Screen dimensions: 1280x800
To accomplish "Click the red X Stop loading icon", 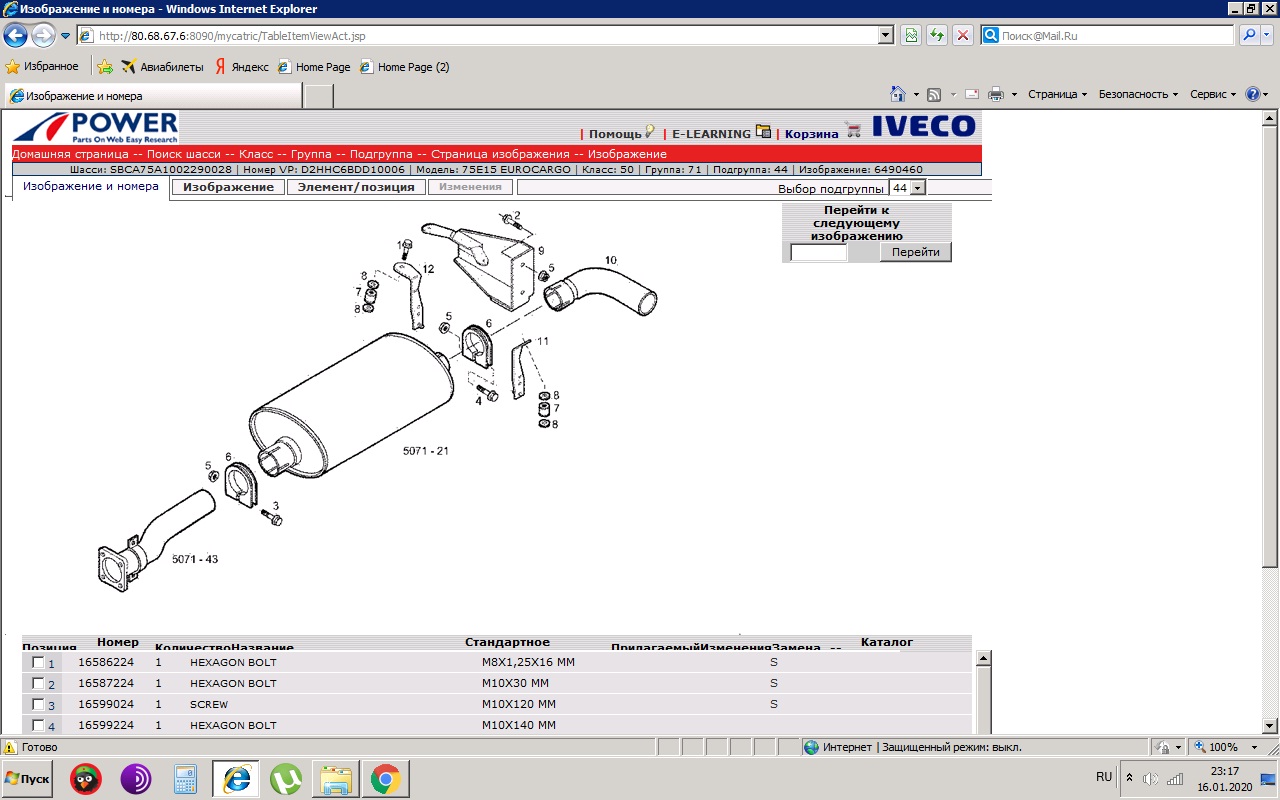I will (x=963, y=36).
